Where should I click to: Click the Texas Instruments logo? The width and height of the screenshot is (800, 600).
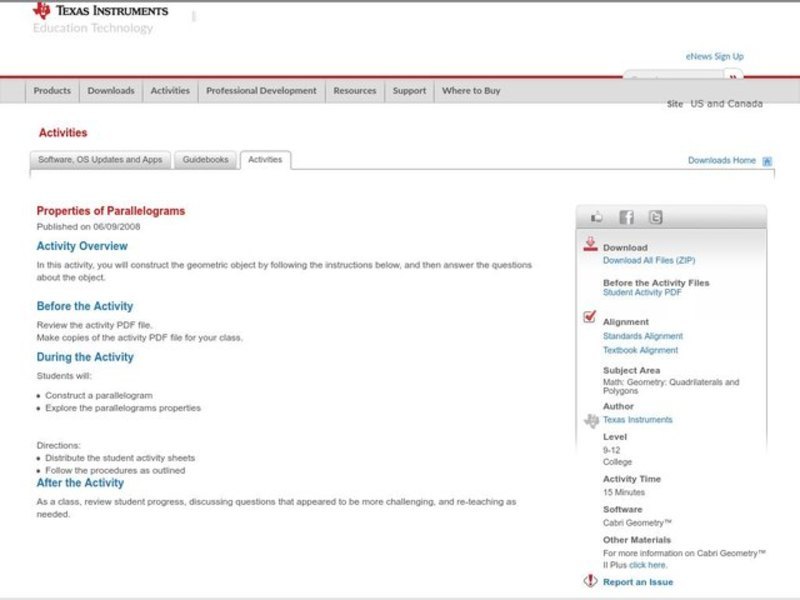coord(100,11)
